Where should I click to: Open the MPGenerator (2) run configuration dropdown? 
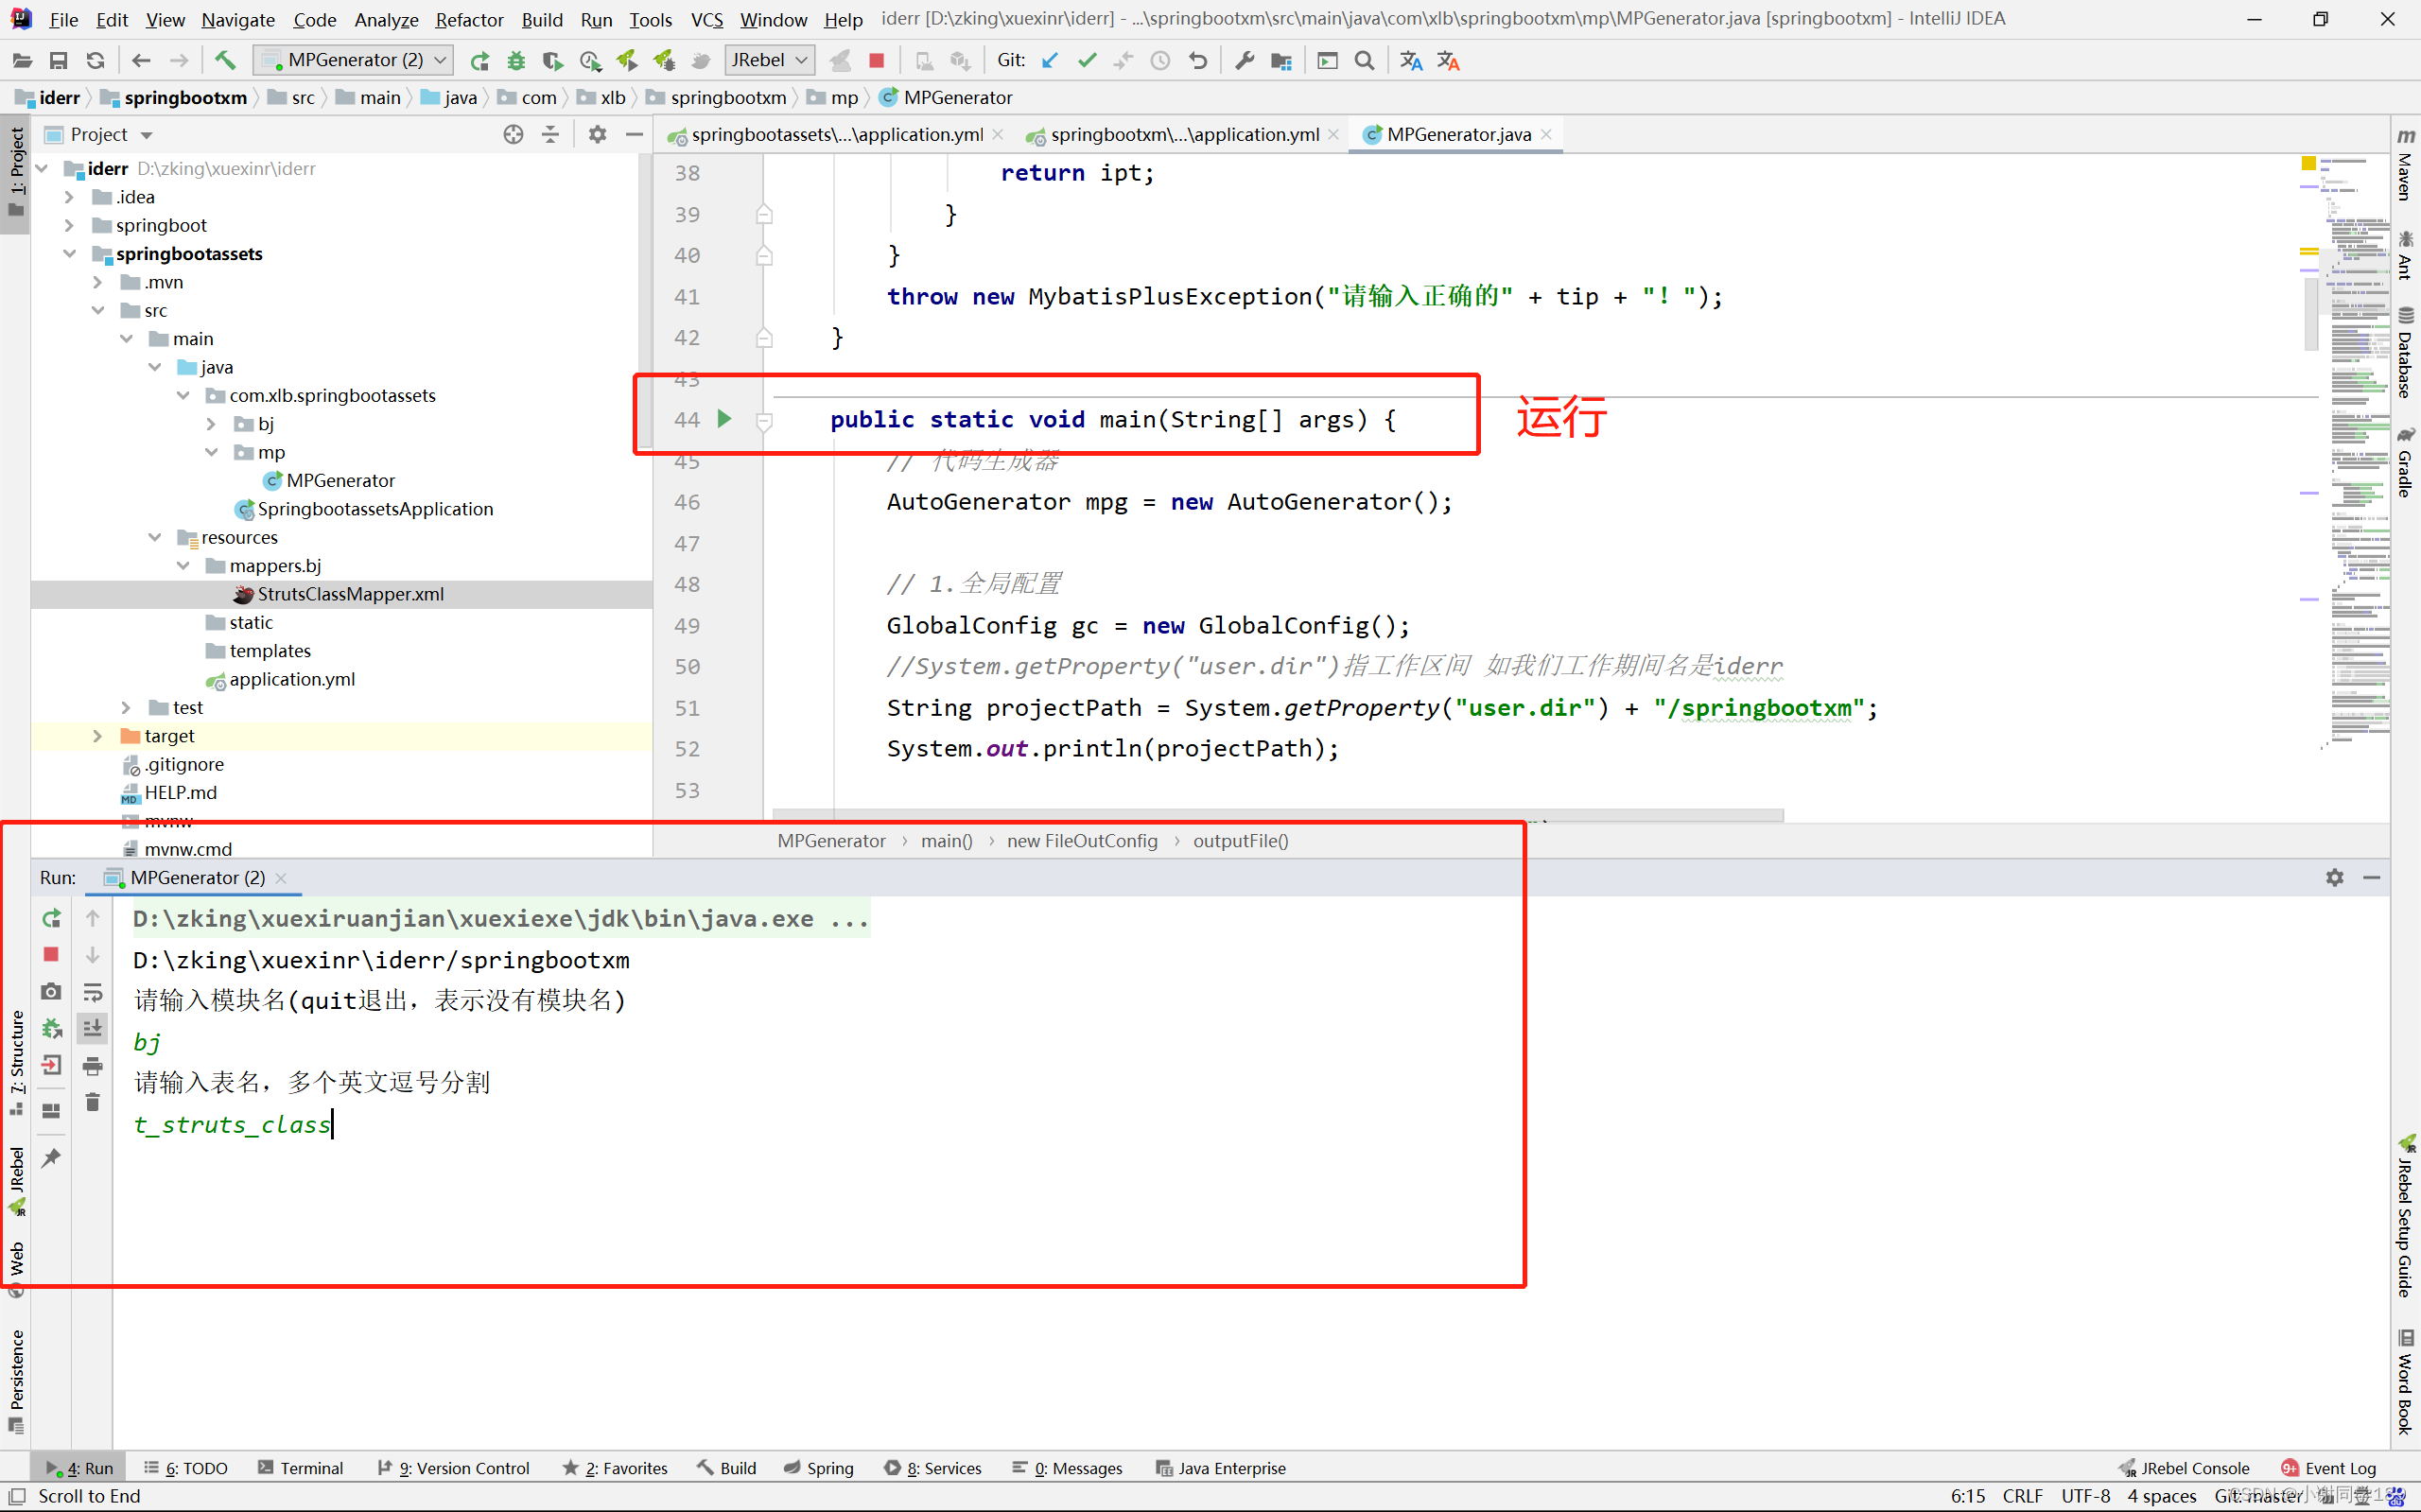coord(354,60)
